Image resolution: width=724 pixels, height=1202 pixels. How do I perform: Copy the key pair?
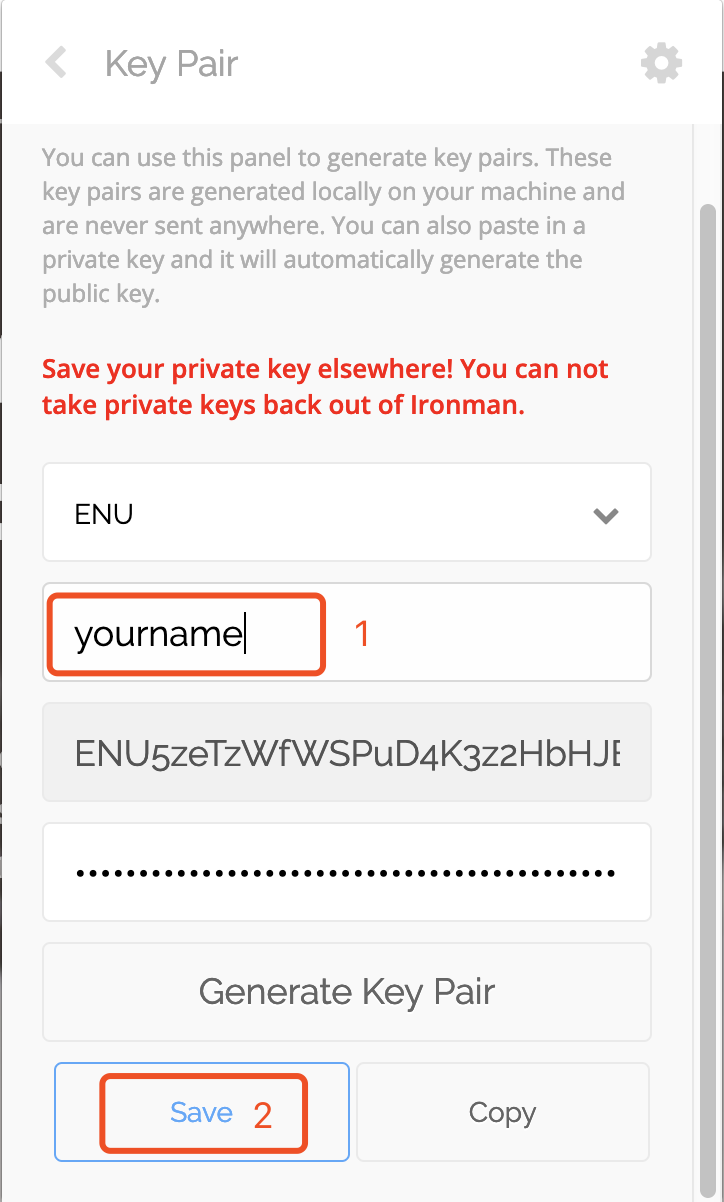(x=503, y=1112)
